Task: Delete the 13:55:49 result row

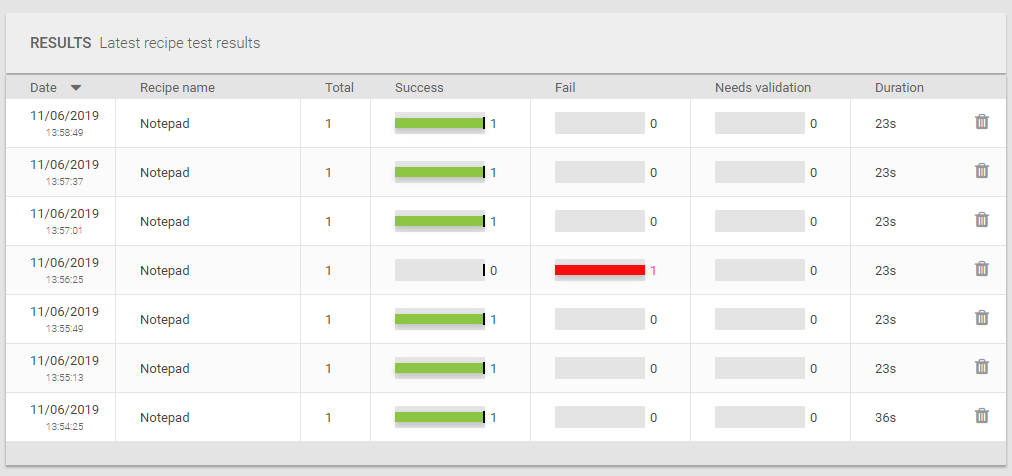Action: click(x=982, y=317)
